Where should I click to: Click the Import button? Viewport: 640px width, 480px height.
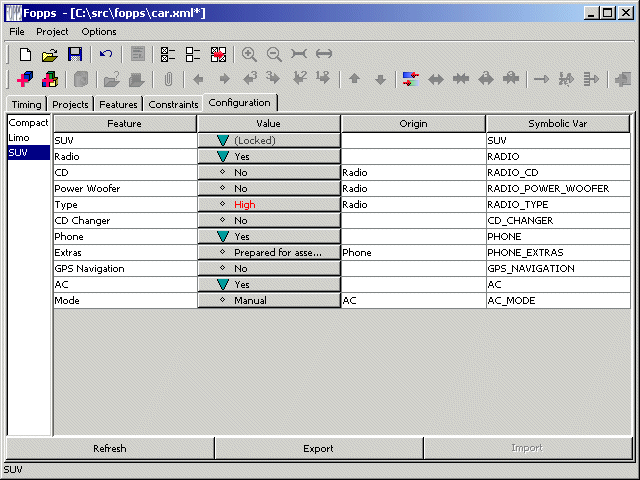[x=527, y=448]
